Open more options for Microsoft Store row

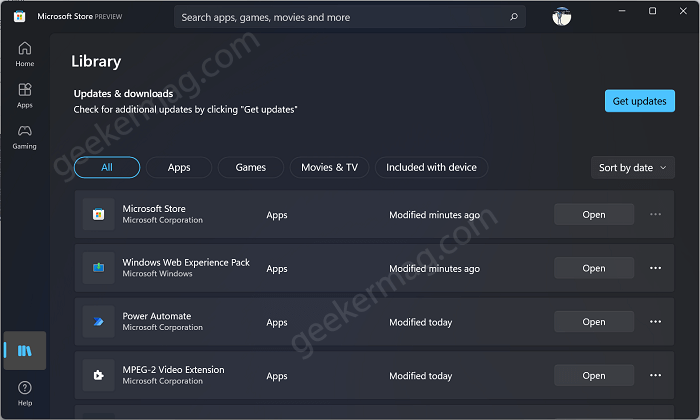point(655,214)
